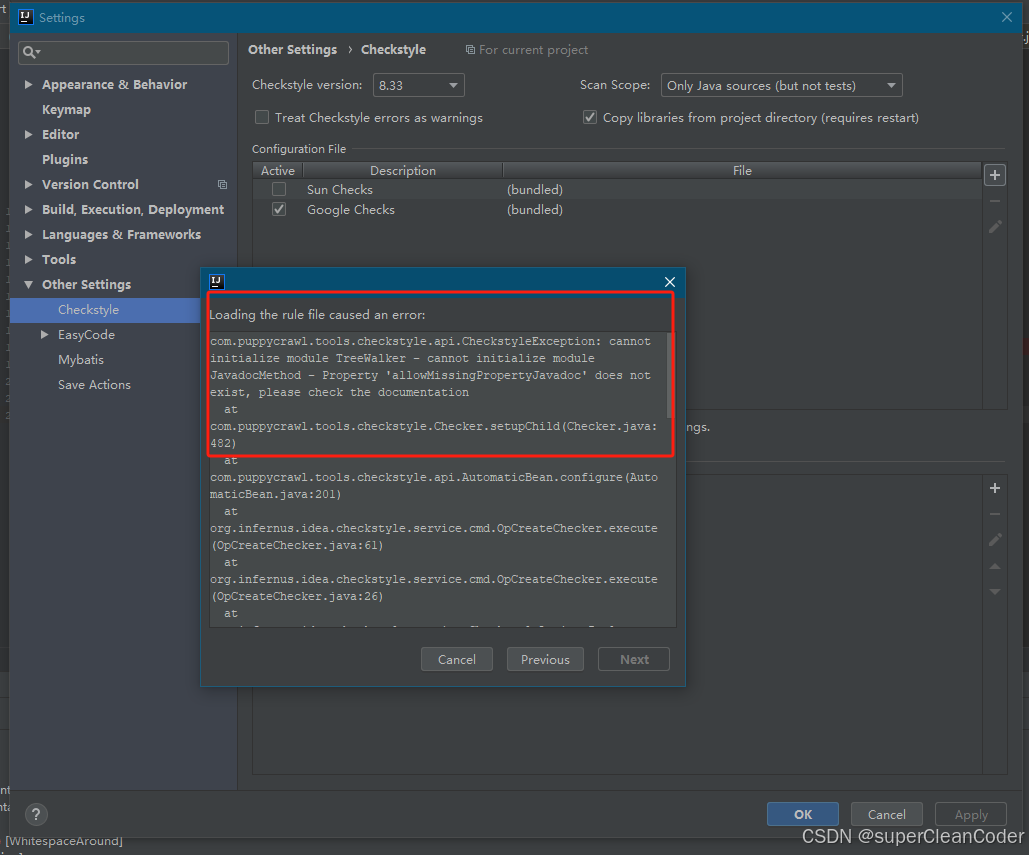Screen dimensions: 1029x855
Task: Expand Version Control settings node
Action: point(28,184)
